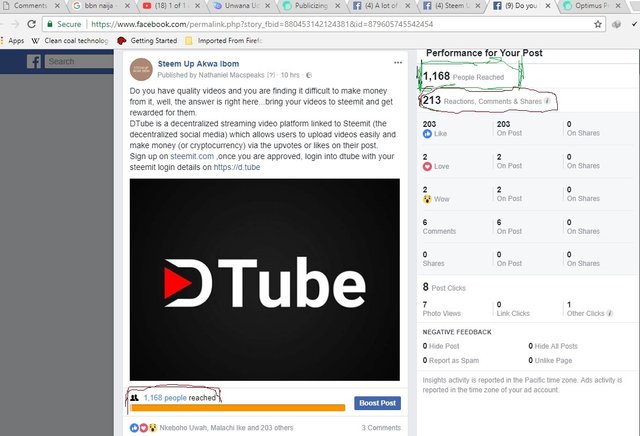Click the 0 Unlike Page entry

tap(550, 360)
